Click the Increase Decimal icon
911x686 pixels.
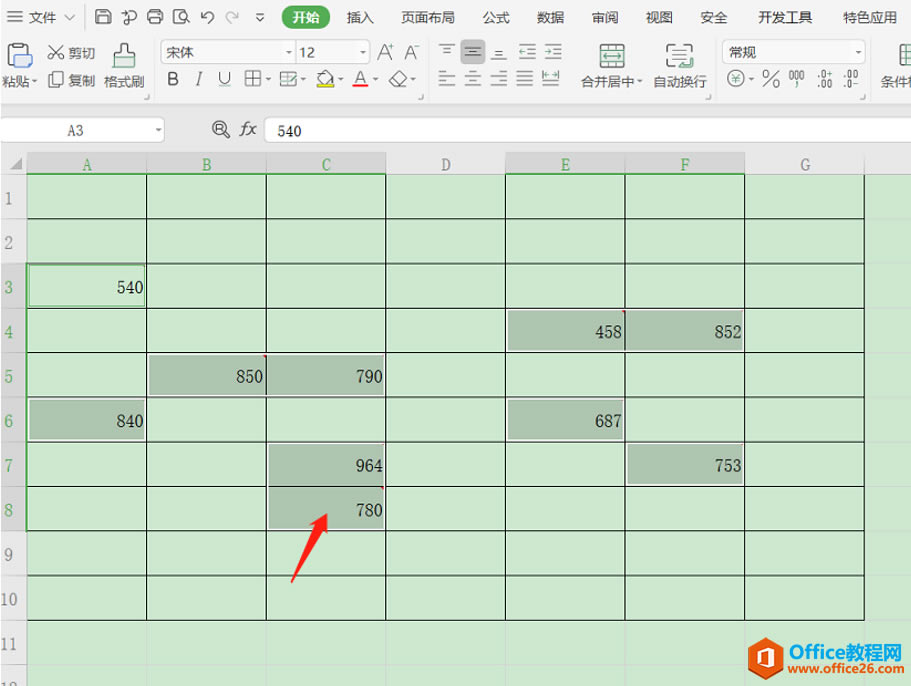[822, 78]
